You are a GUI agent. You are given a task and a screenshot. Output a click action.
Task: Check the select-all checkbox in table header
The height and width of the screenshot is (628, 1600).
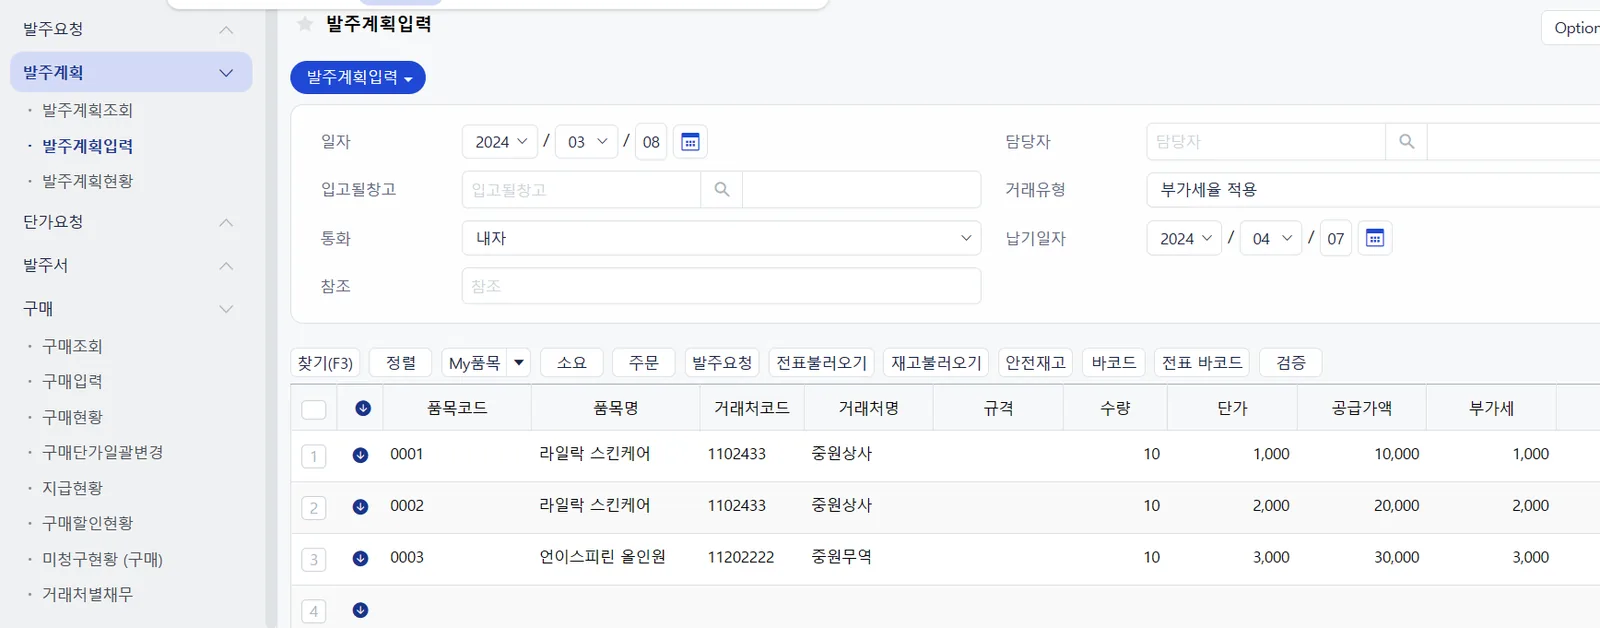[x=314, y=409]
